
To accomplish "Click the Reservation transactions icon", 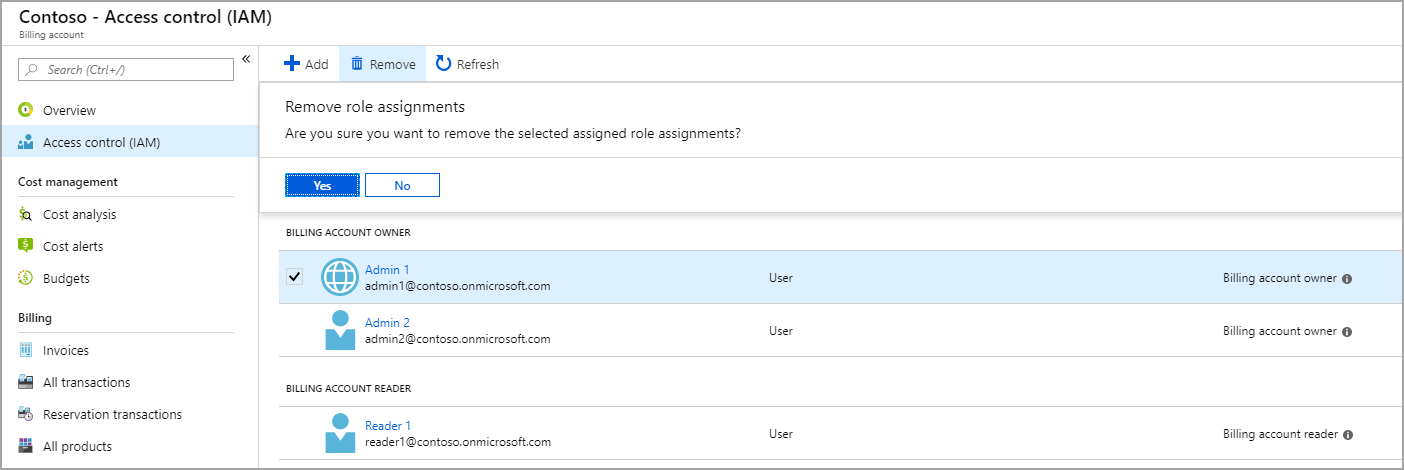I will (x=26, y=414).
